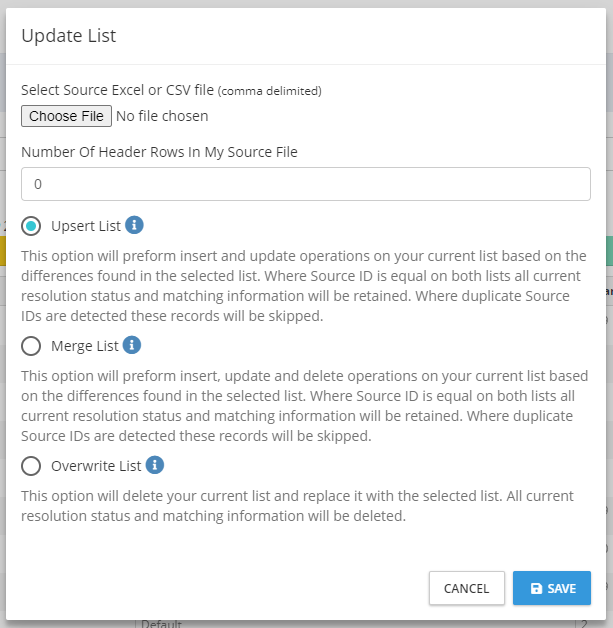Select the Upsert List radio button

(31, 226)
